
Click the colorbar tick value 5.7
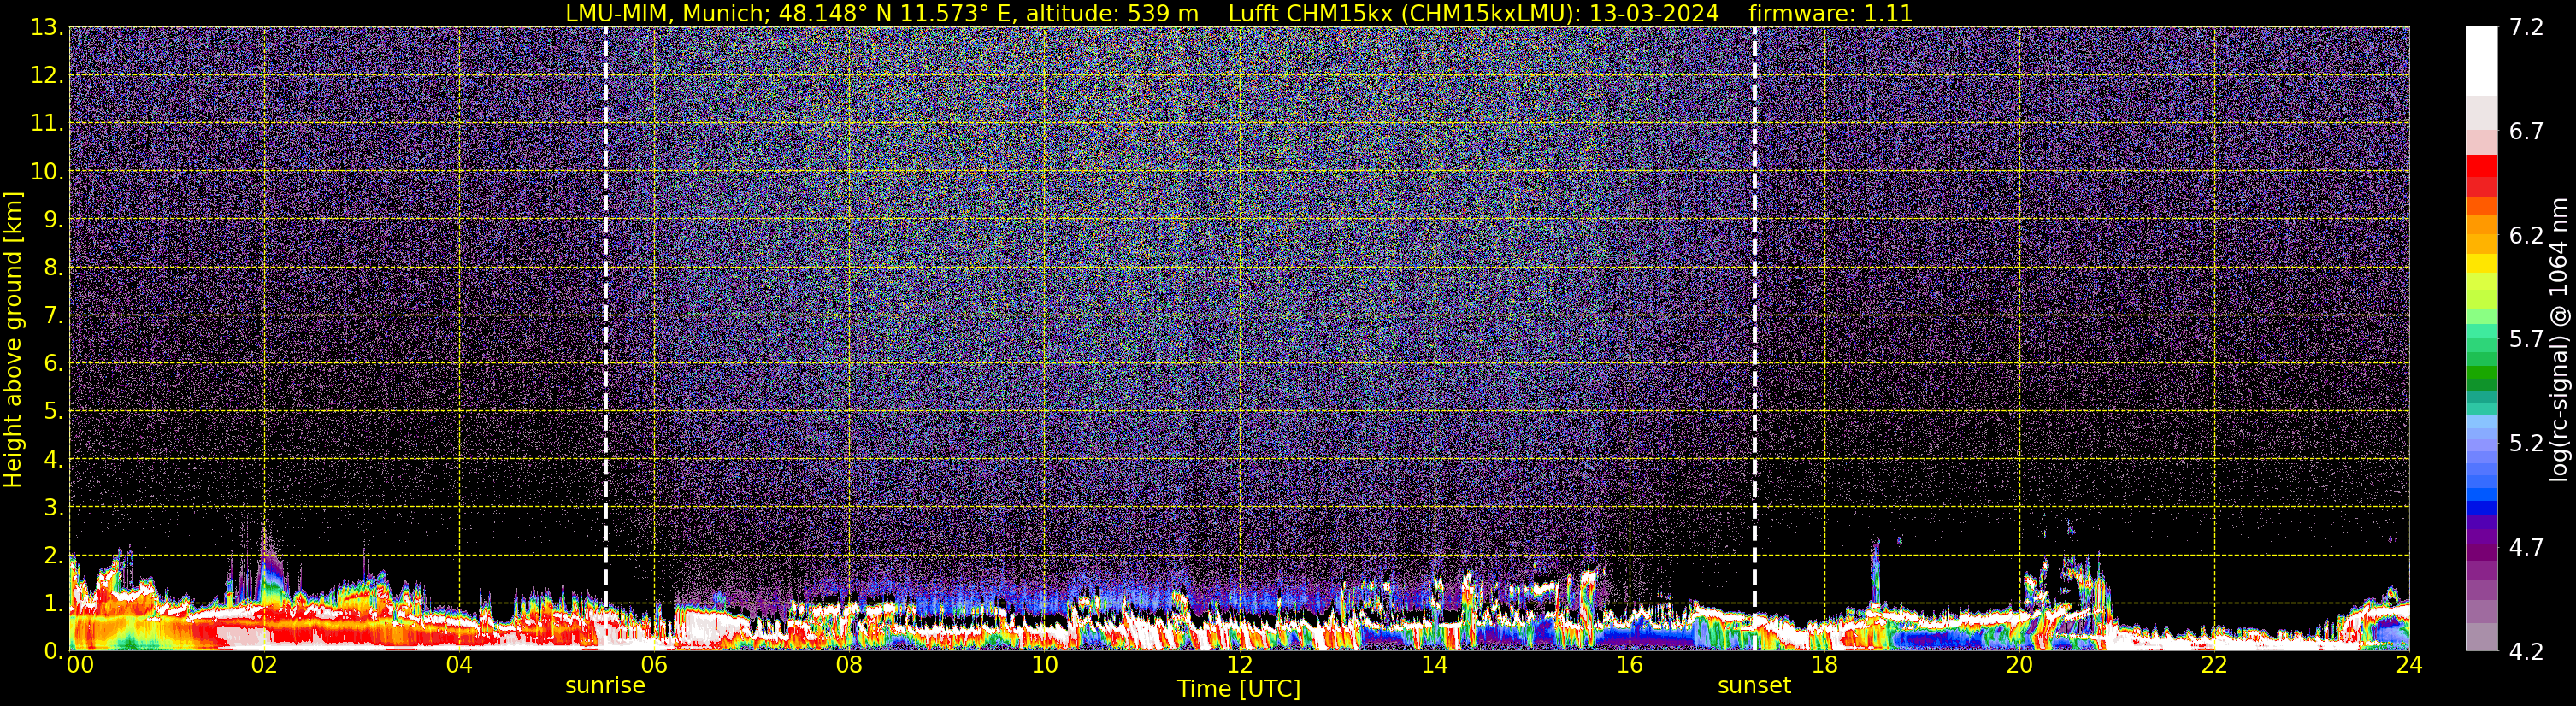pyautogui.click(x=2526, y=339)
